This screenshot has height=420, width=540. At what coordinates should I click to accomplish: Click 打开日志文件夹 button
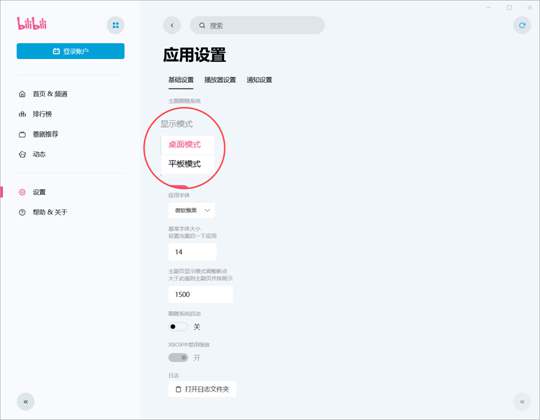pyautogui.click(x=202, y=389)
